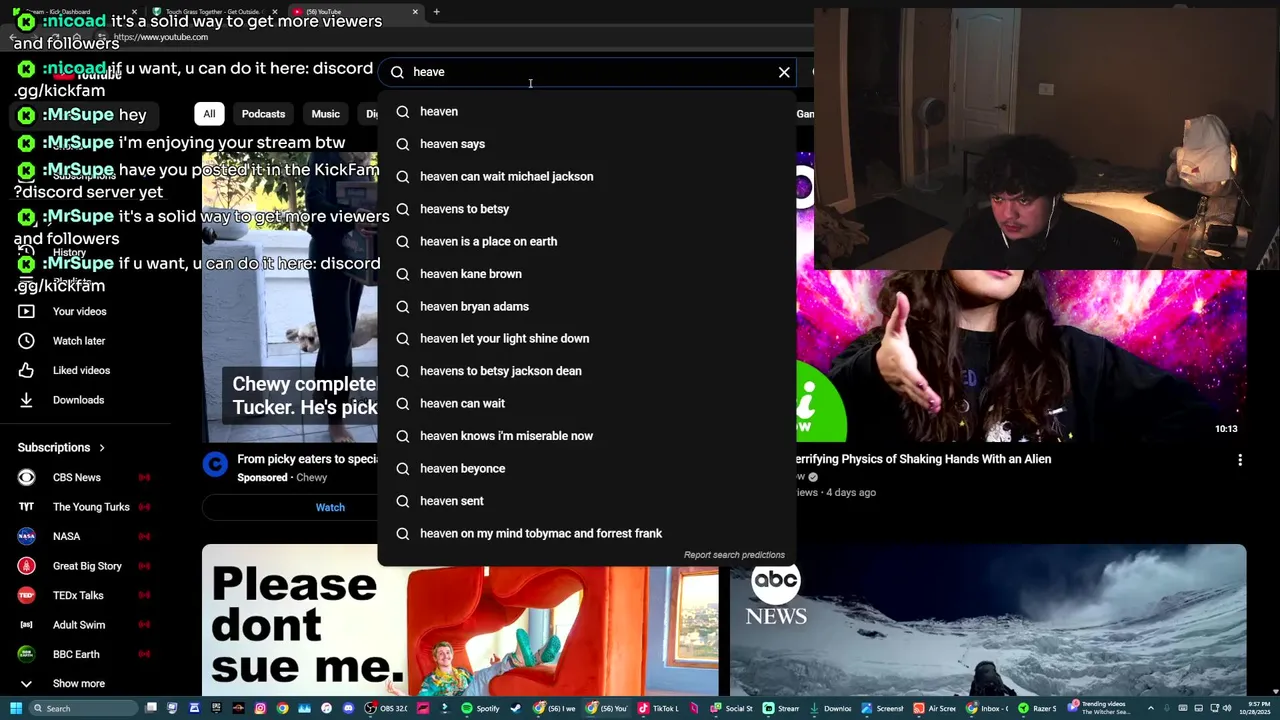Open Spotify from the taskbar

point(481,708)
